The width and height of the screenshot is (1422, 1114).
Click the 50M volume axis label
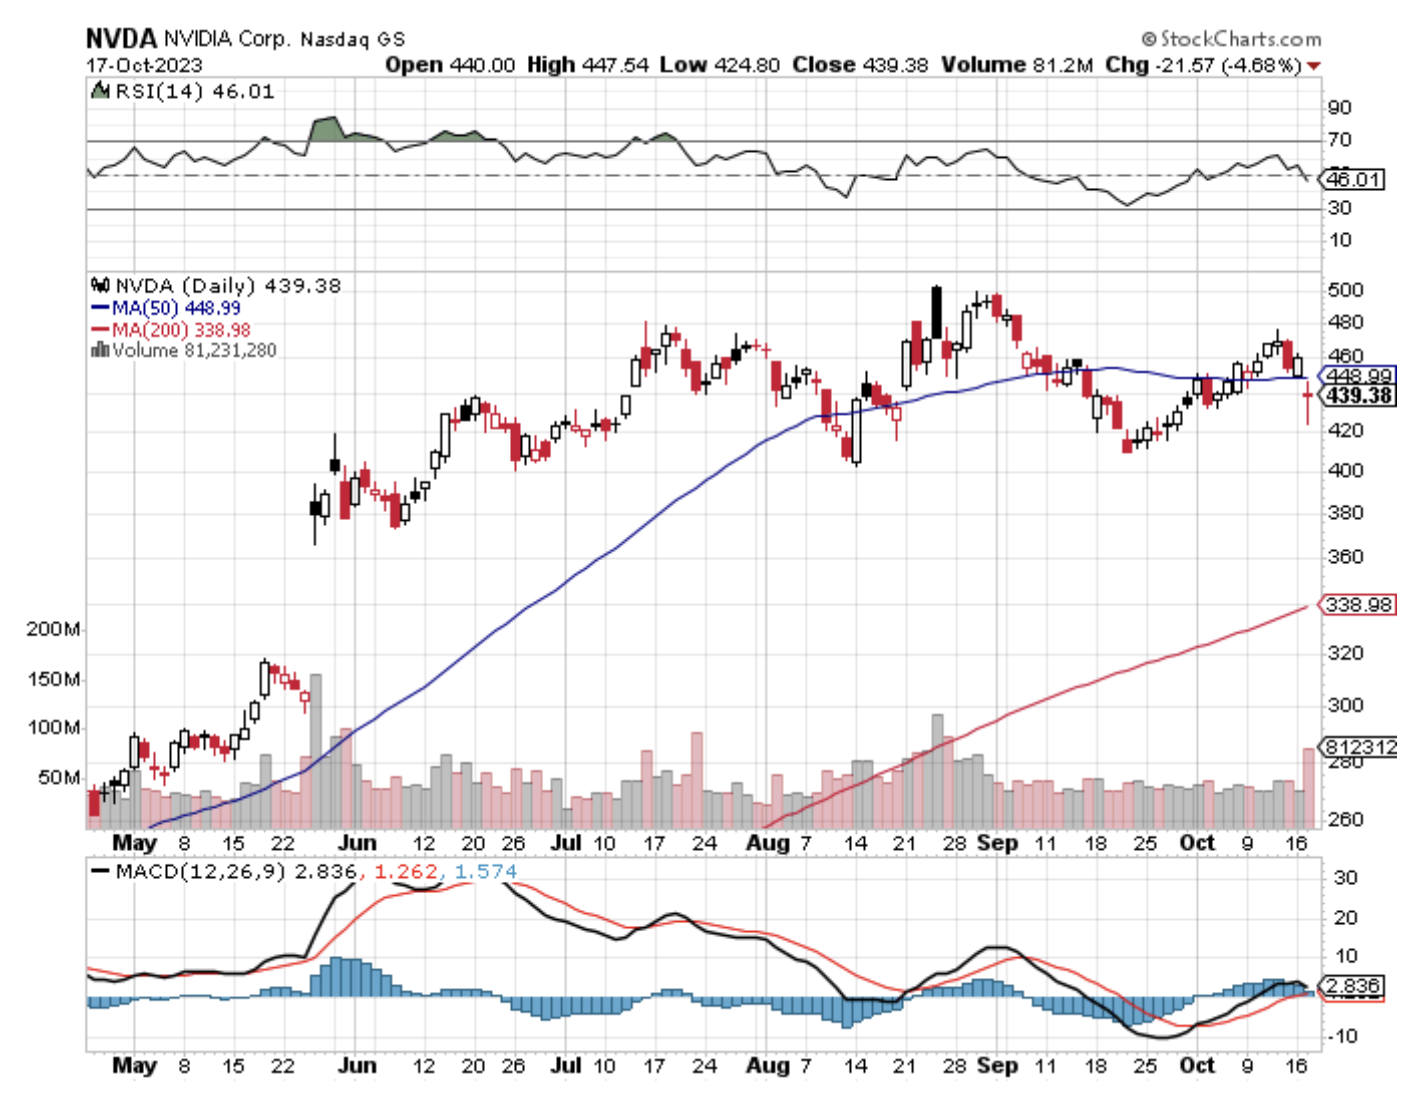(59, 778)
